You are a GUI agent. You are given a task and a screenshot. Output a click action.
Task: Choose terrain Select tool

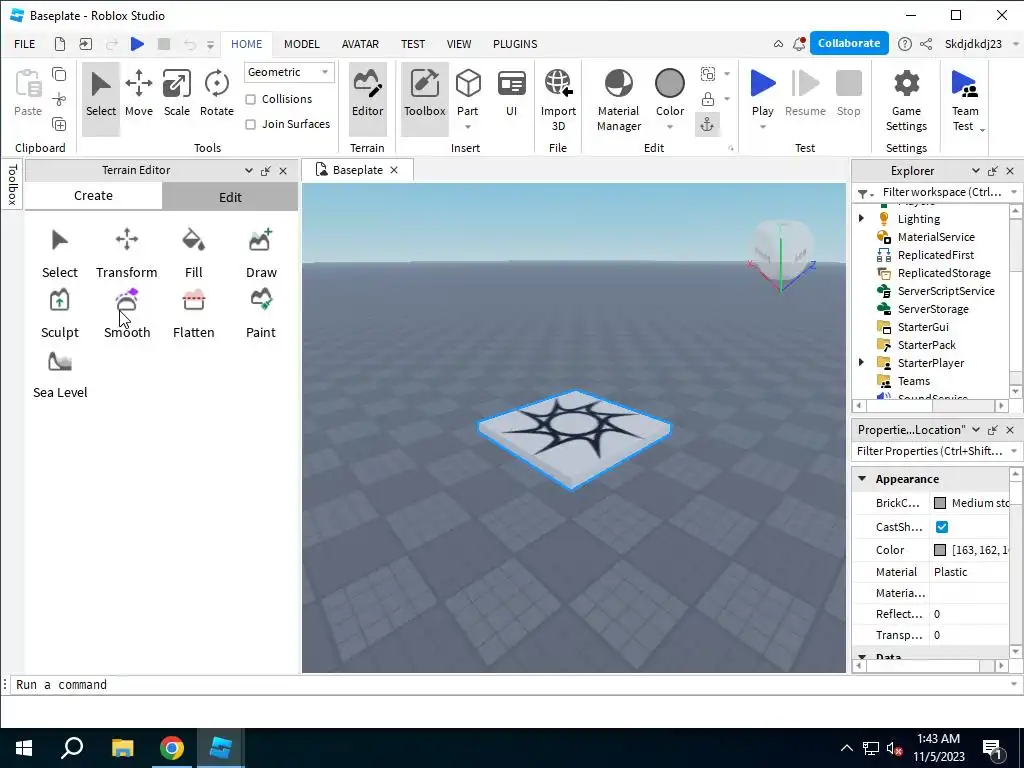click(59, 254)
